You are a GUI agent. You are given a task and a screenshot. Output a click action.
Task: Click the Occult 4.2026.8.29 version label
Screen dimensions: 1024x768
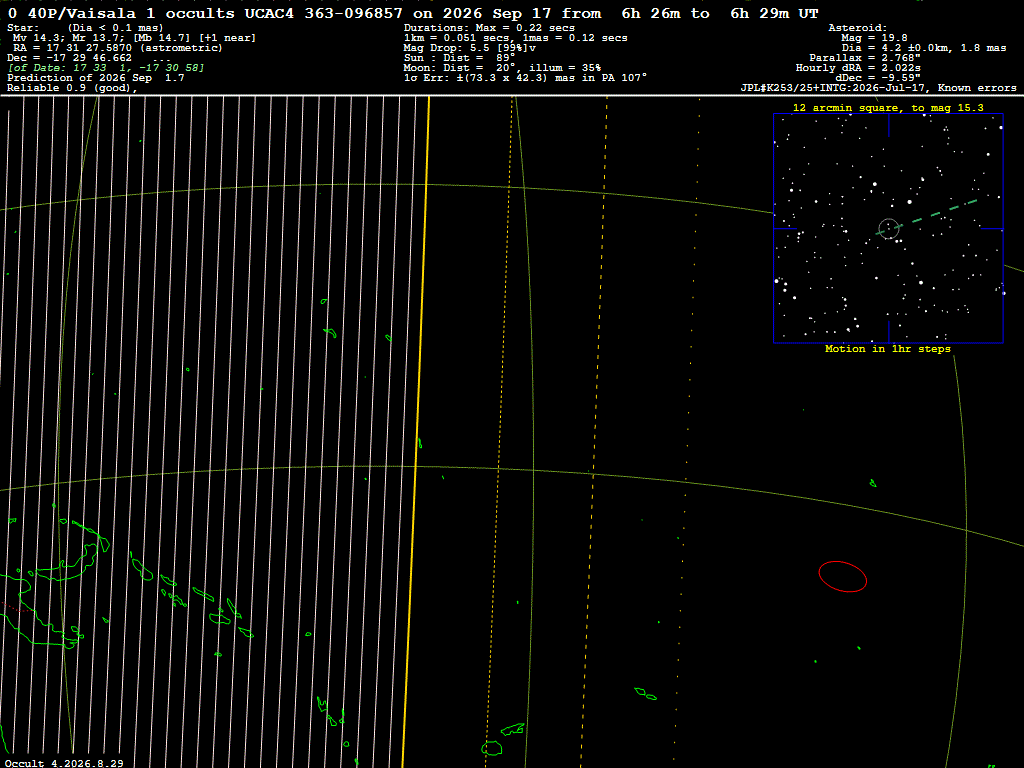pos(64,763)
